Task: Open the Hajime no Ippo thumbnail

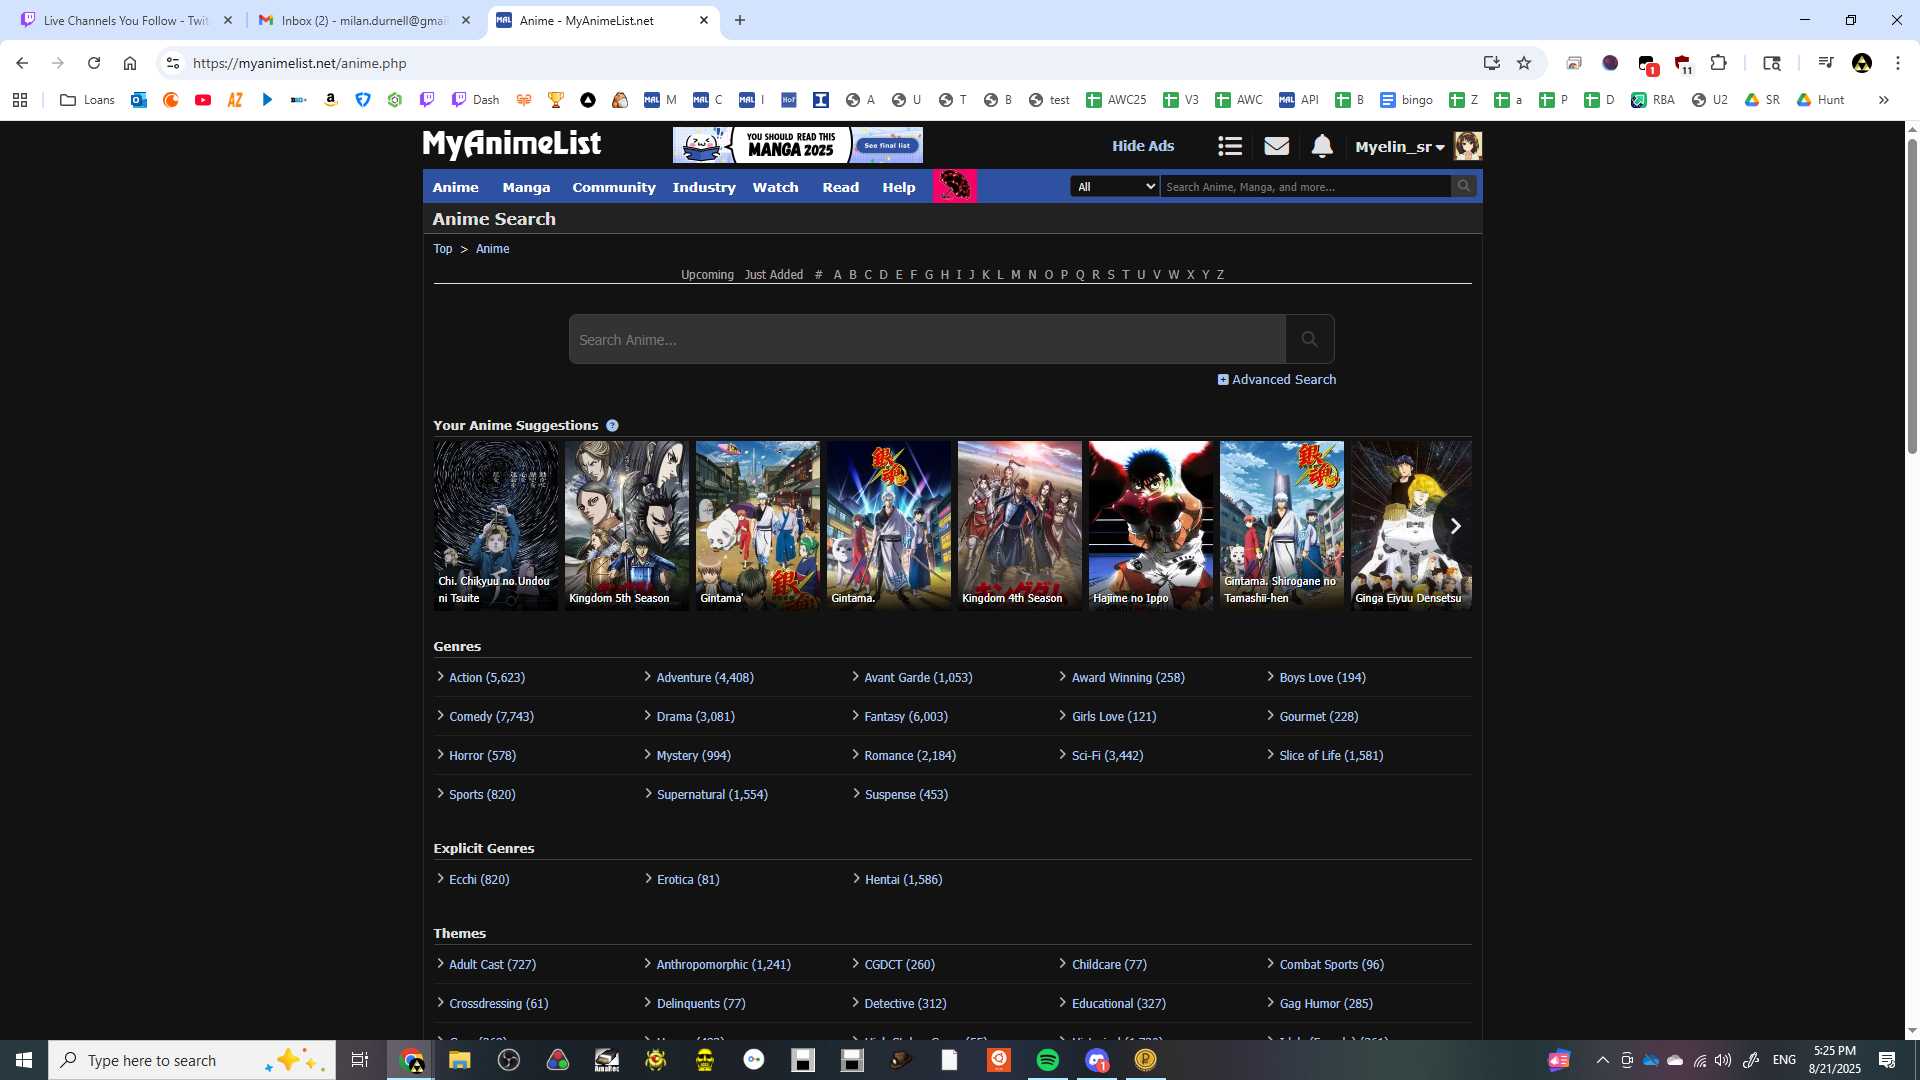Action: 1150,525
